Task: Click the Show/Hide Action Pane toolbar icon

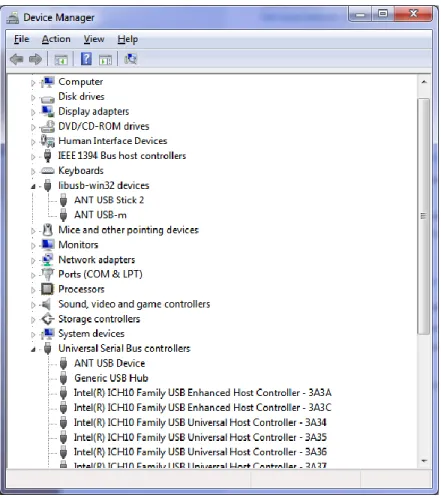Action: pyautogui.click(x=105, y=60)
